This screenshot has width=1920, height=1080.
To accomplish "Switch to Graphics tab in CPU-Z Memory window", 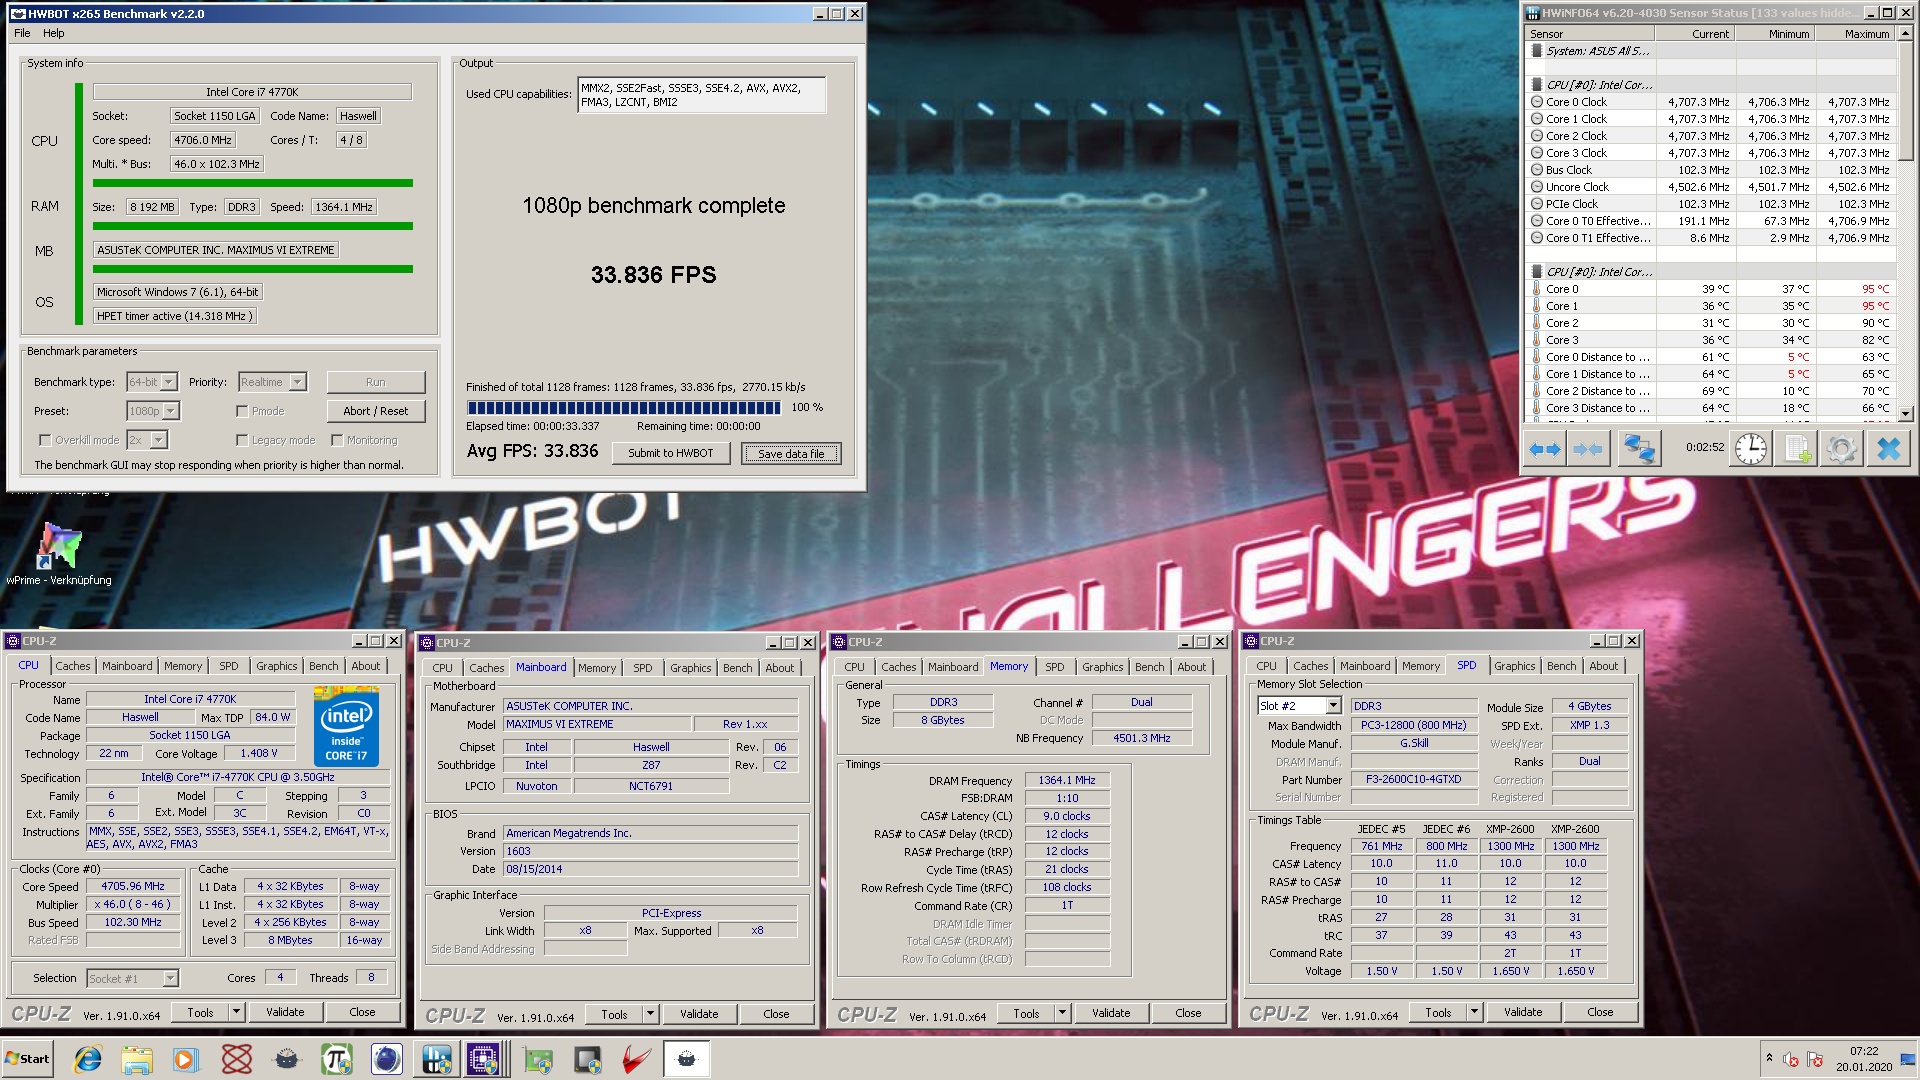I will 1102,667.
